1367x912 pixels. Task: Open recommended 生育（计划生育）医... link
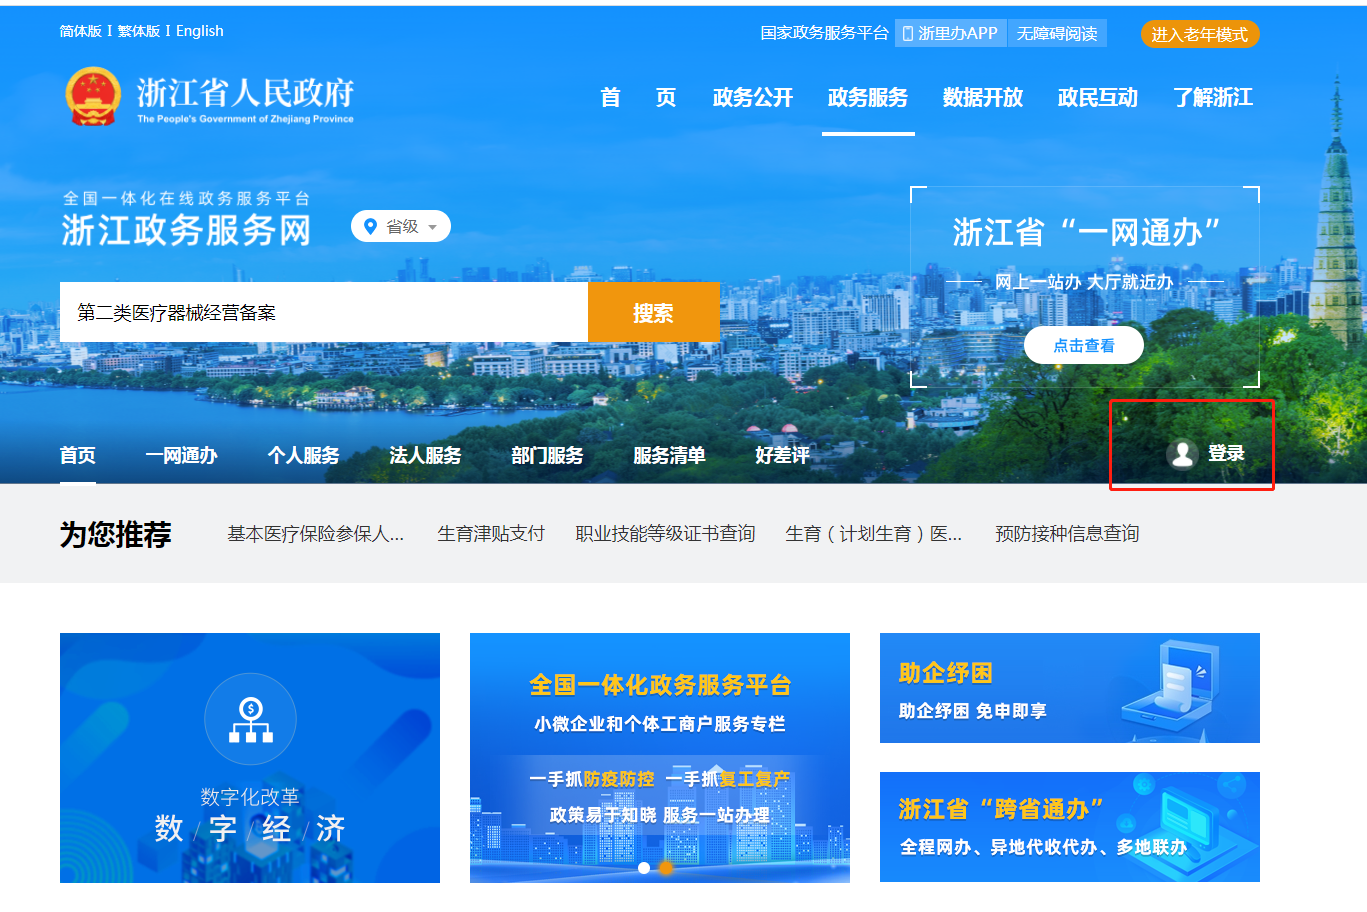[x=874, y=534]
